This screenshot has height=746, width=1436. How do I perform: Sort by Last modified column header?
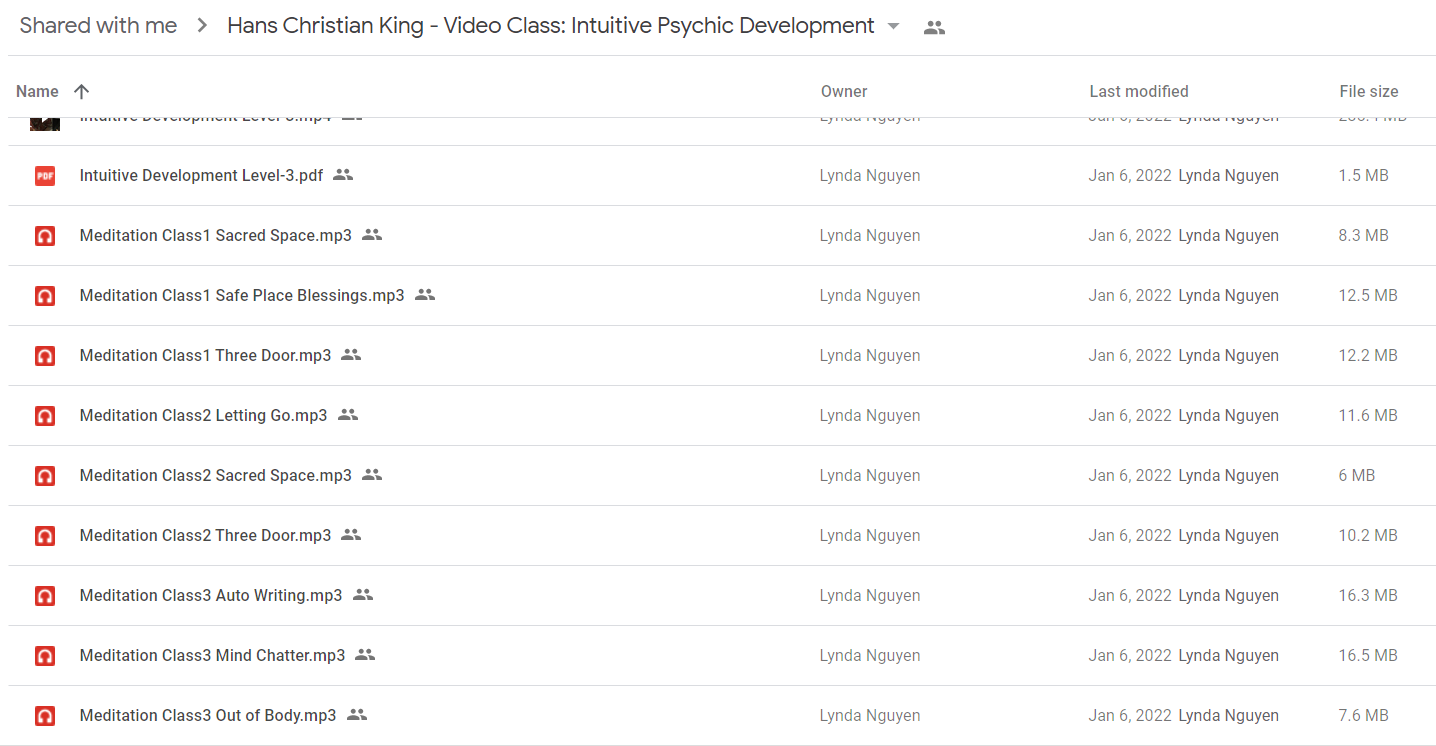(x=1139, y=91)
